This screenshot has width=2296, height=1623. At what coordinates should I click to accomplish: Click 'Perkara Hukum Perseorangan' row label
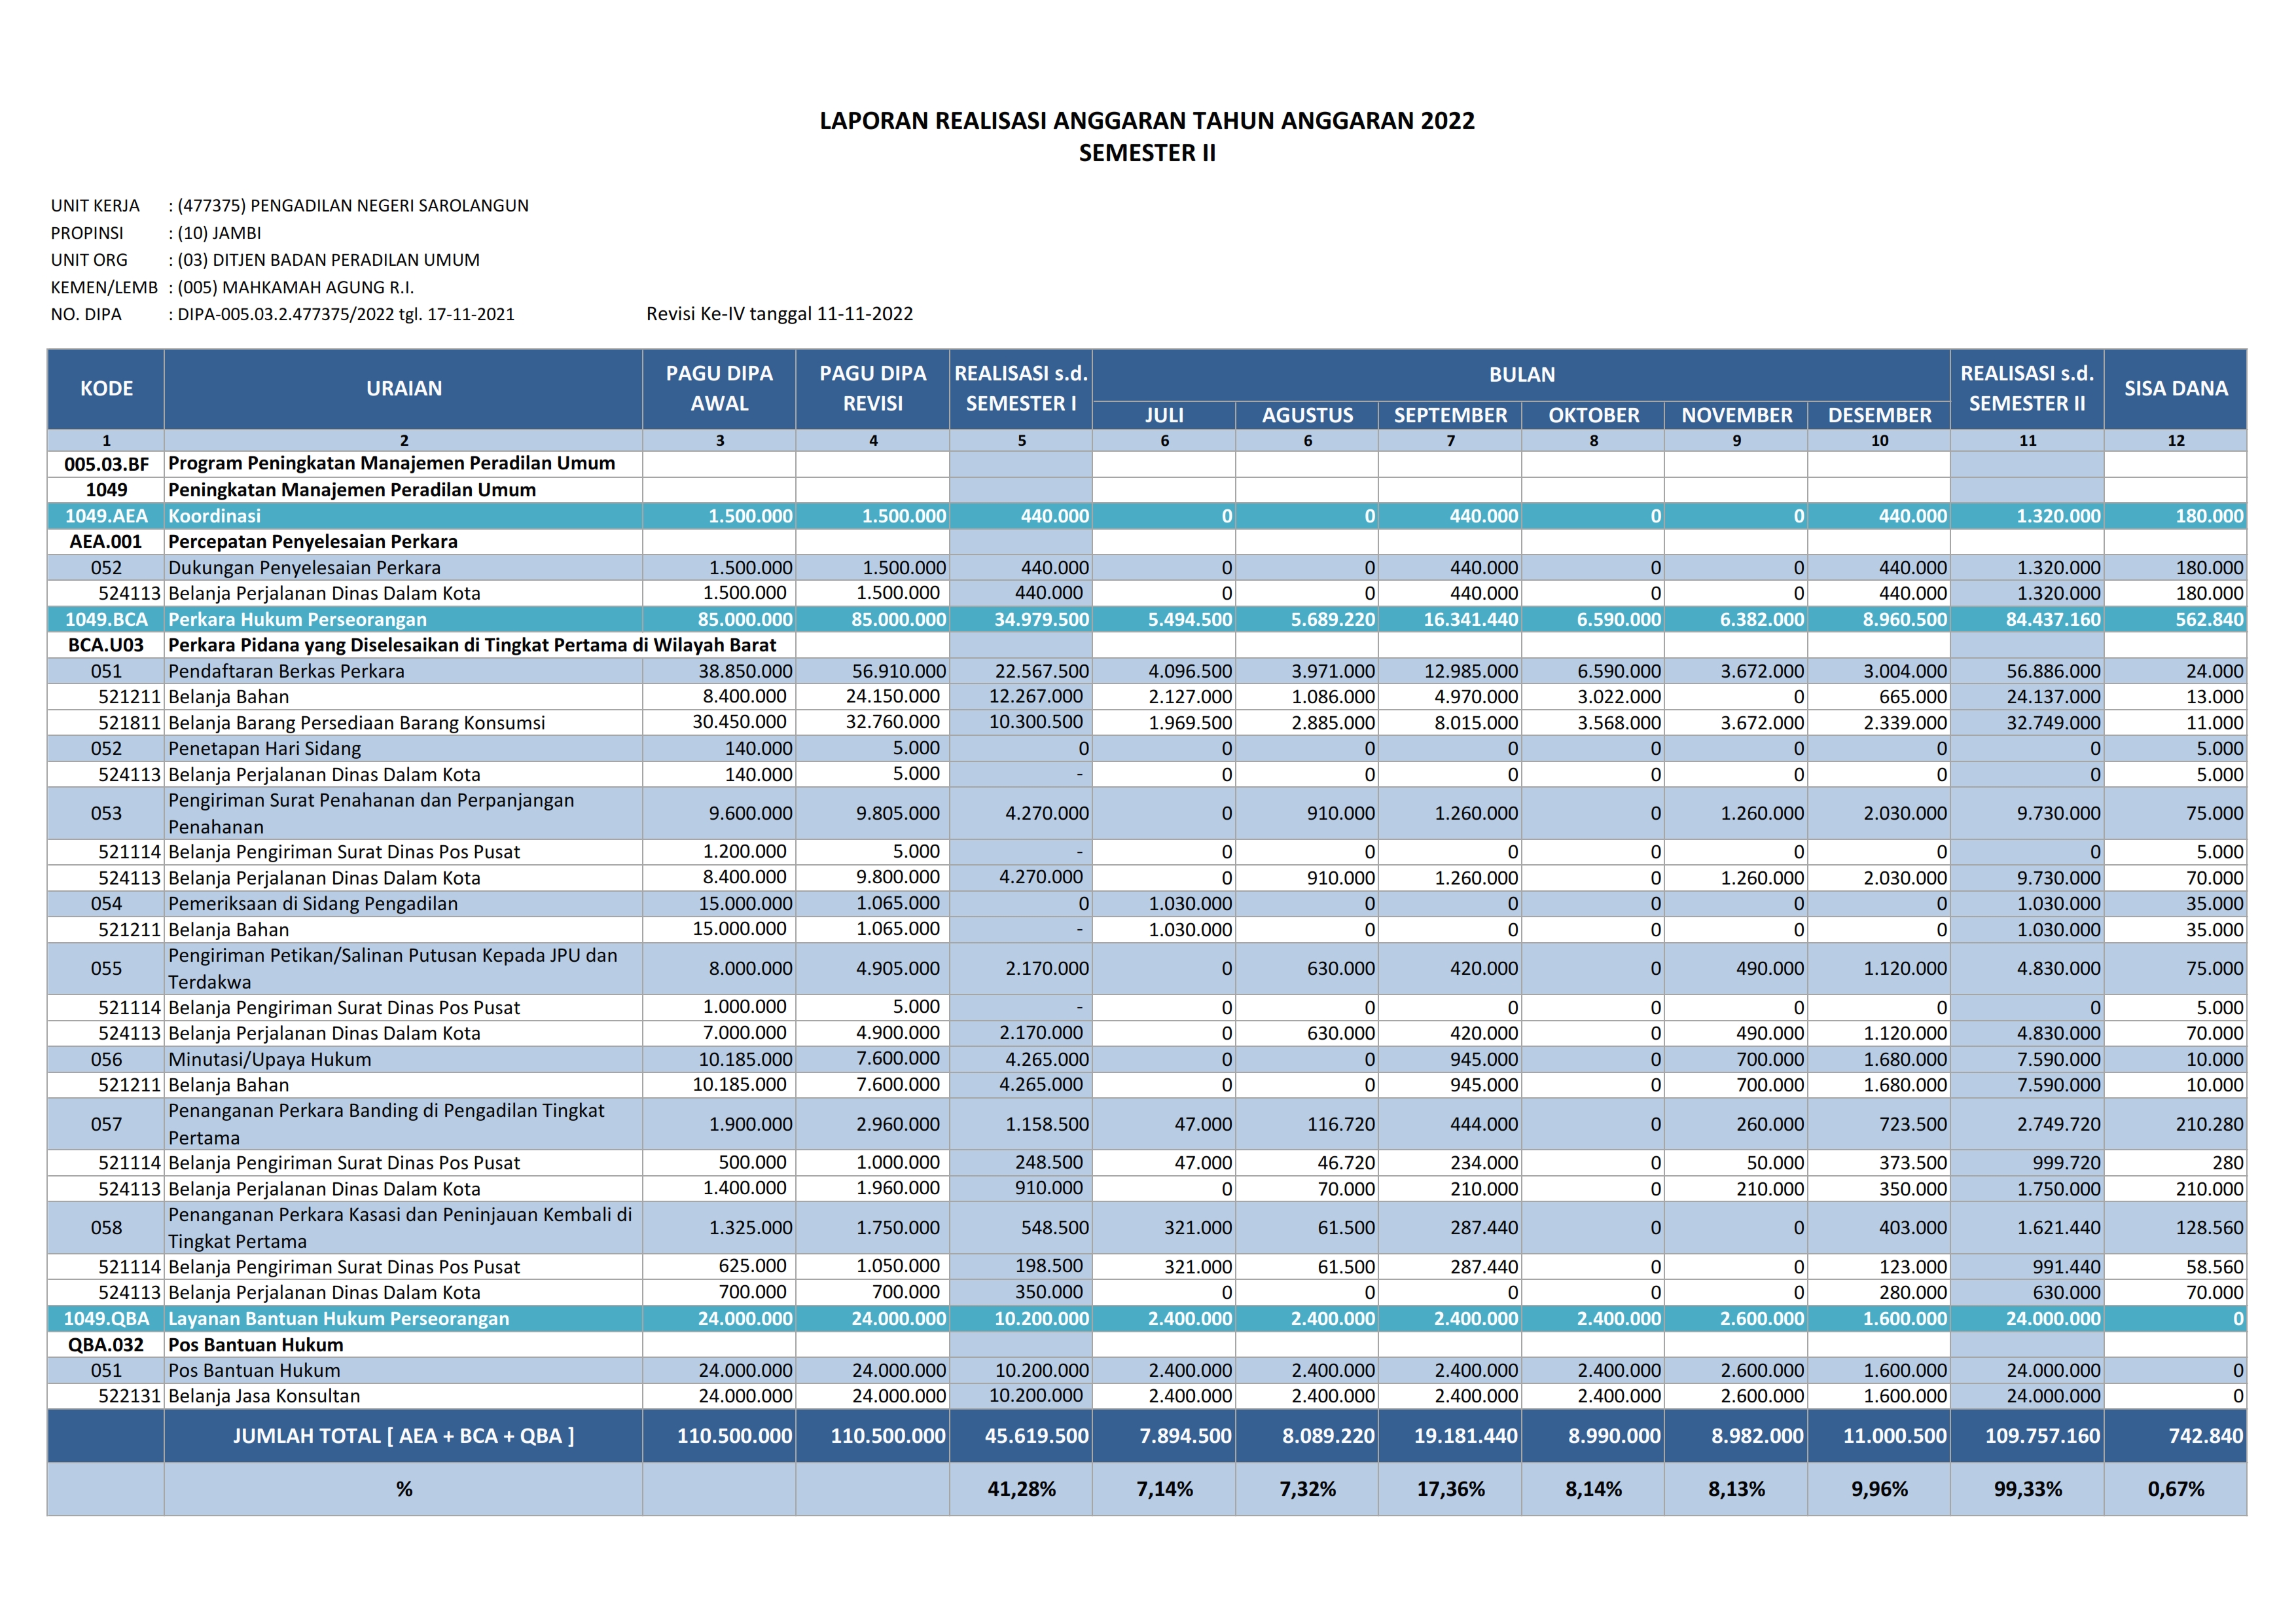[297, 620]
